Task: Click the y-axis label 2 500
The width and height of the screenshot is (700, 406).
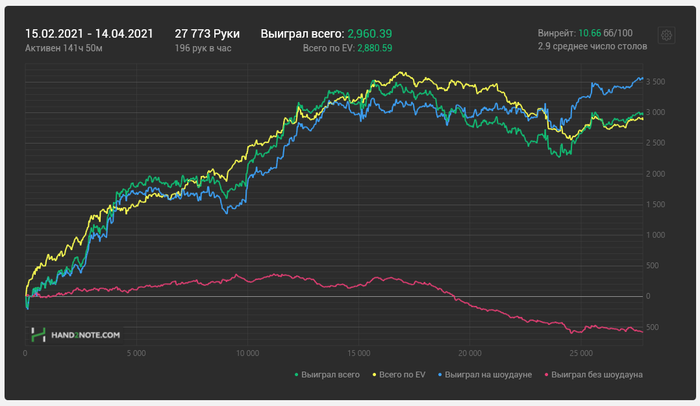Action: pos(655,143)
